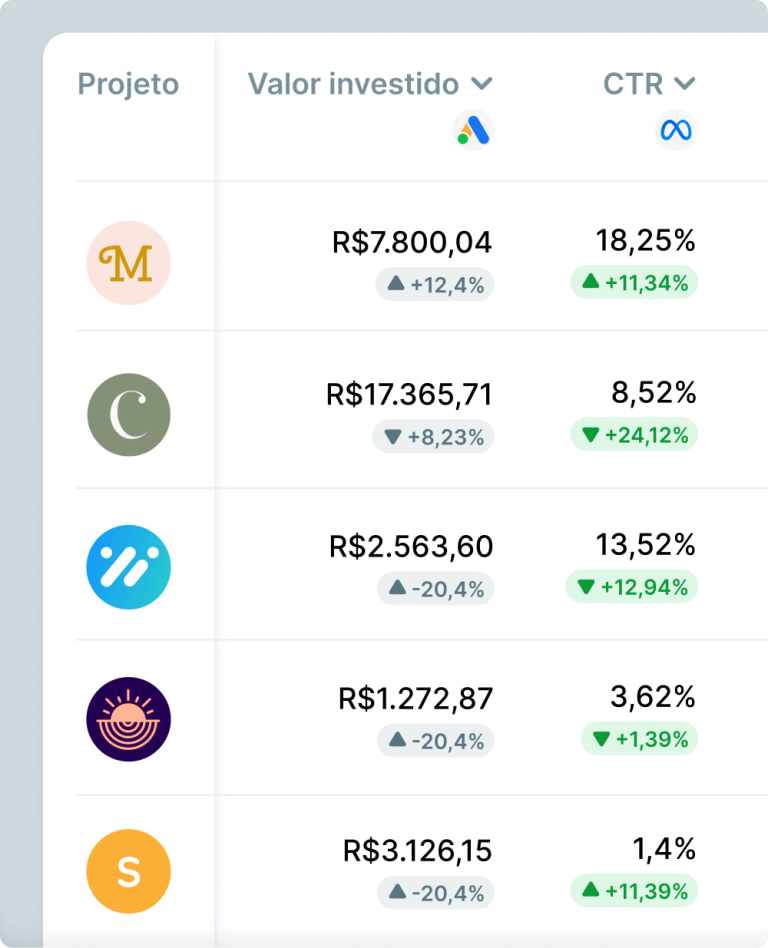The image size is (768, 948).
Task: Select the blue double-slash project icon
Action: click(x=129, y=567)
